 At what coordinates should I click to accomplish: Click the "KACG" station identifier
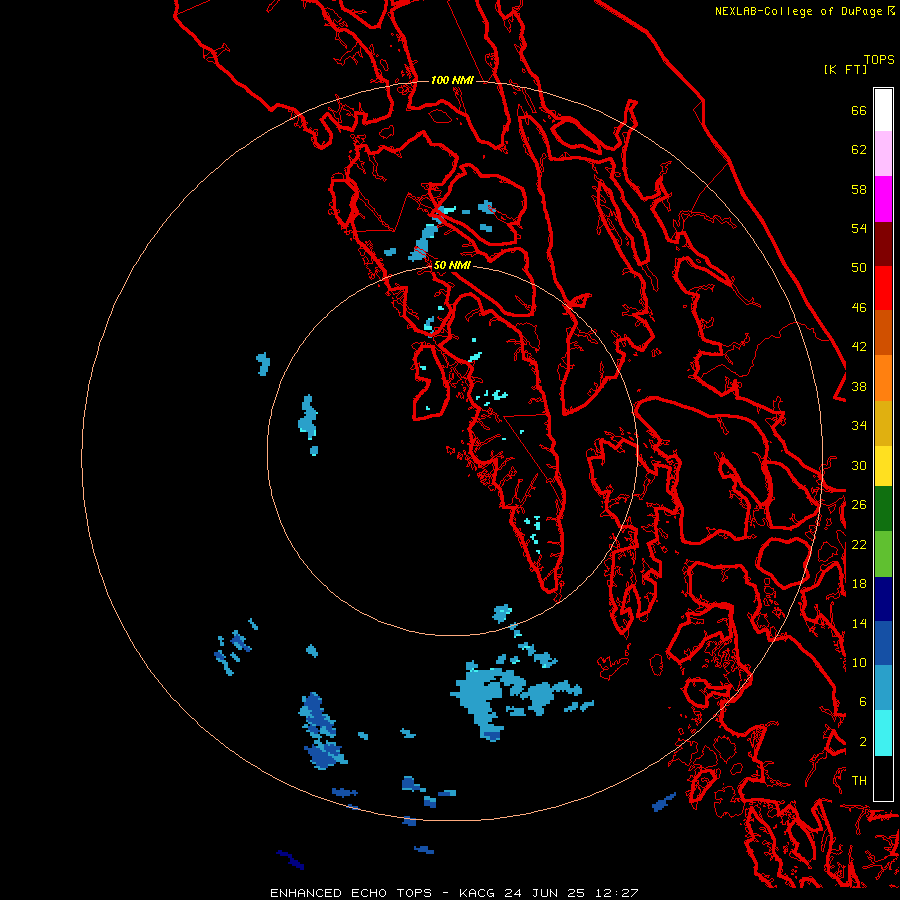tap(478, 893)
